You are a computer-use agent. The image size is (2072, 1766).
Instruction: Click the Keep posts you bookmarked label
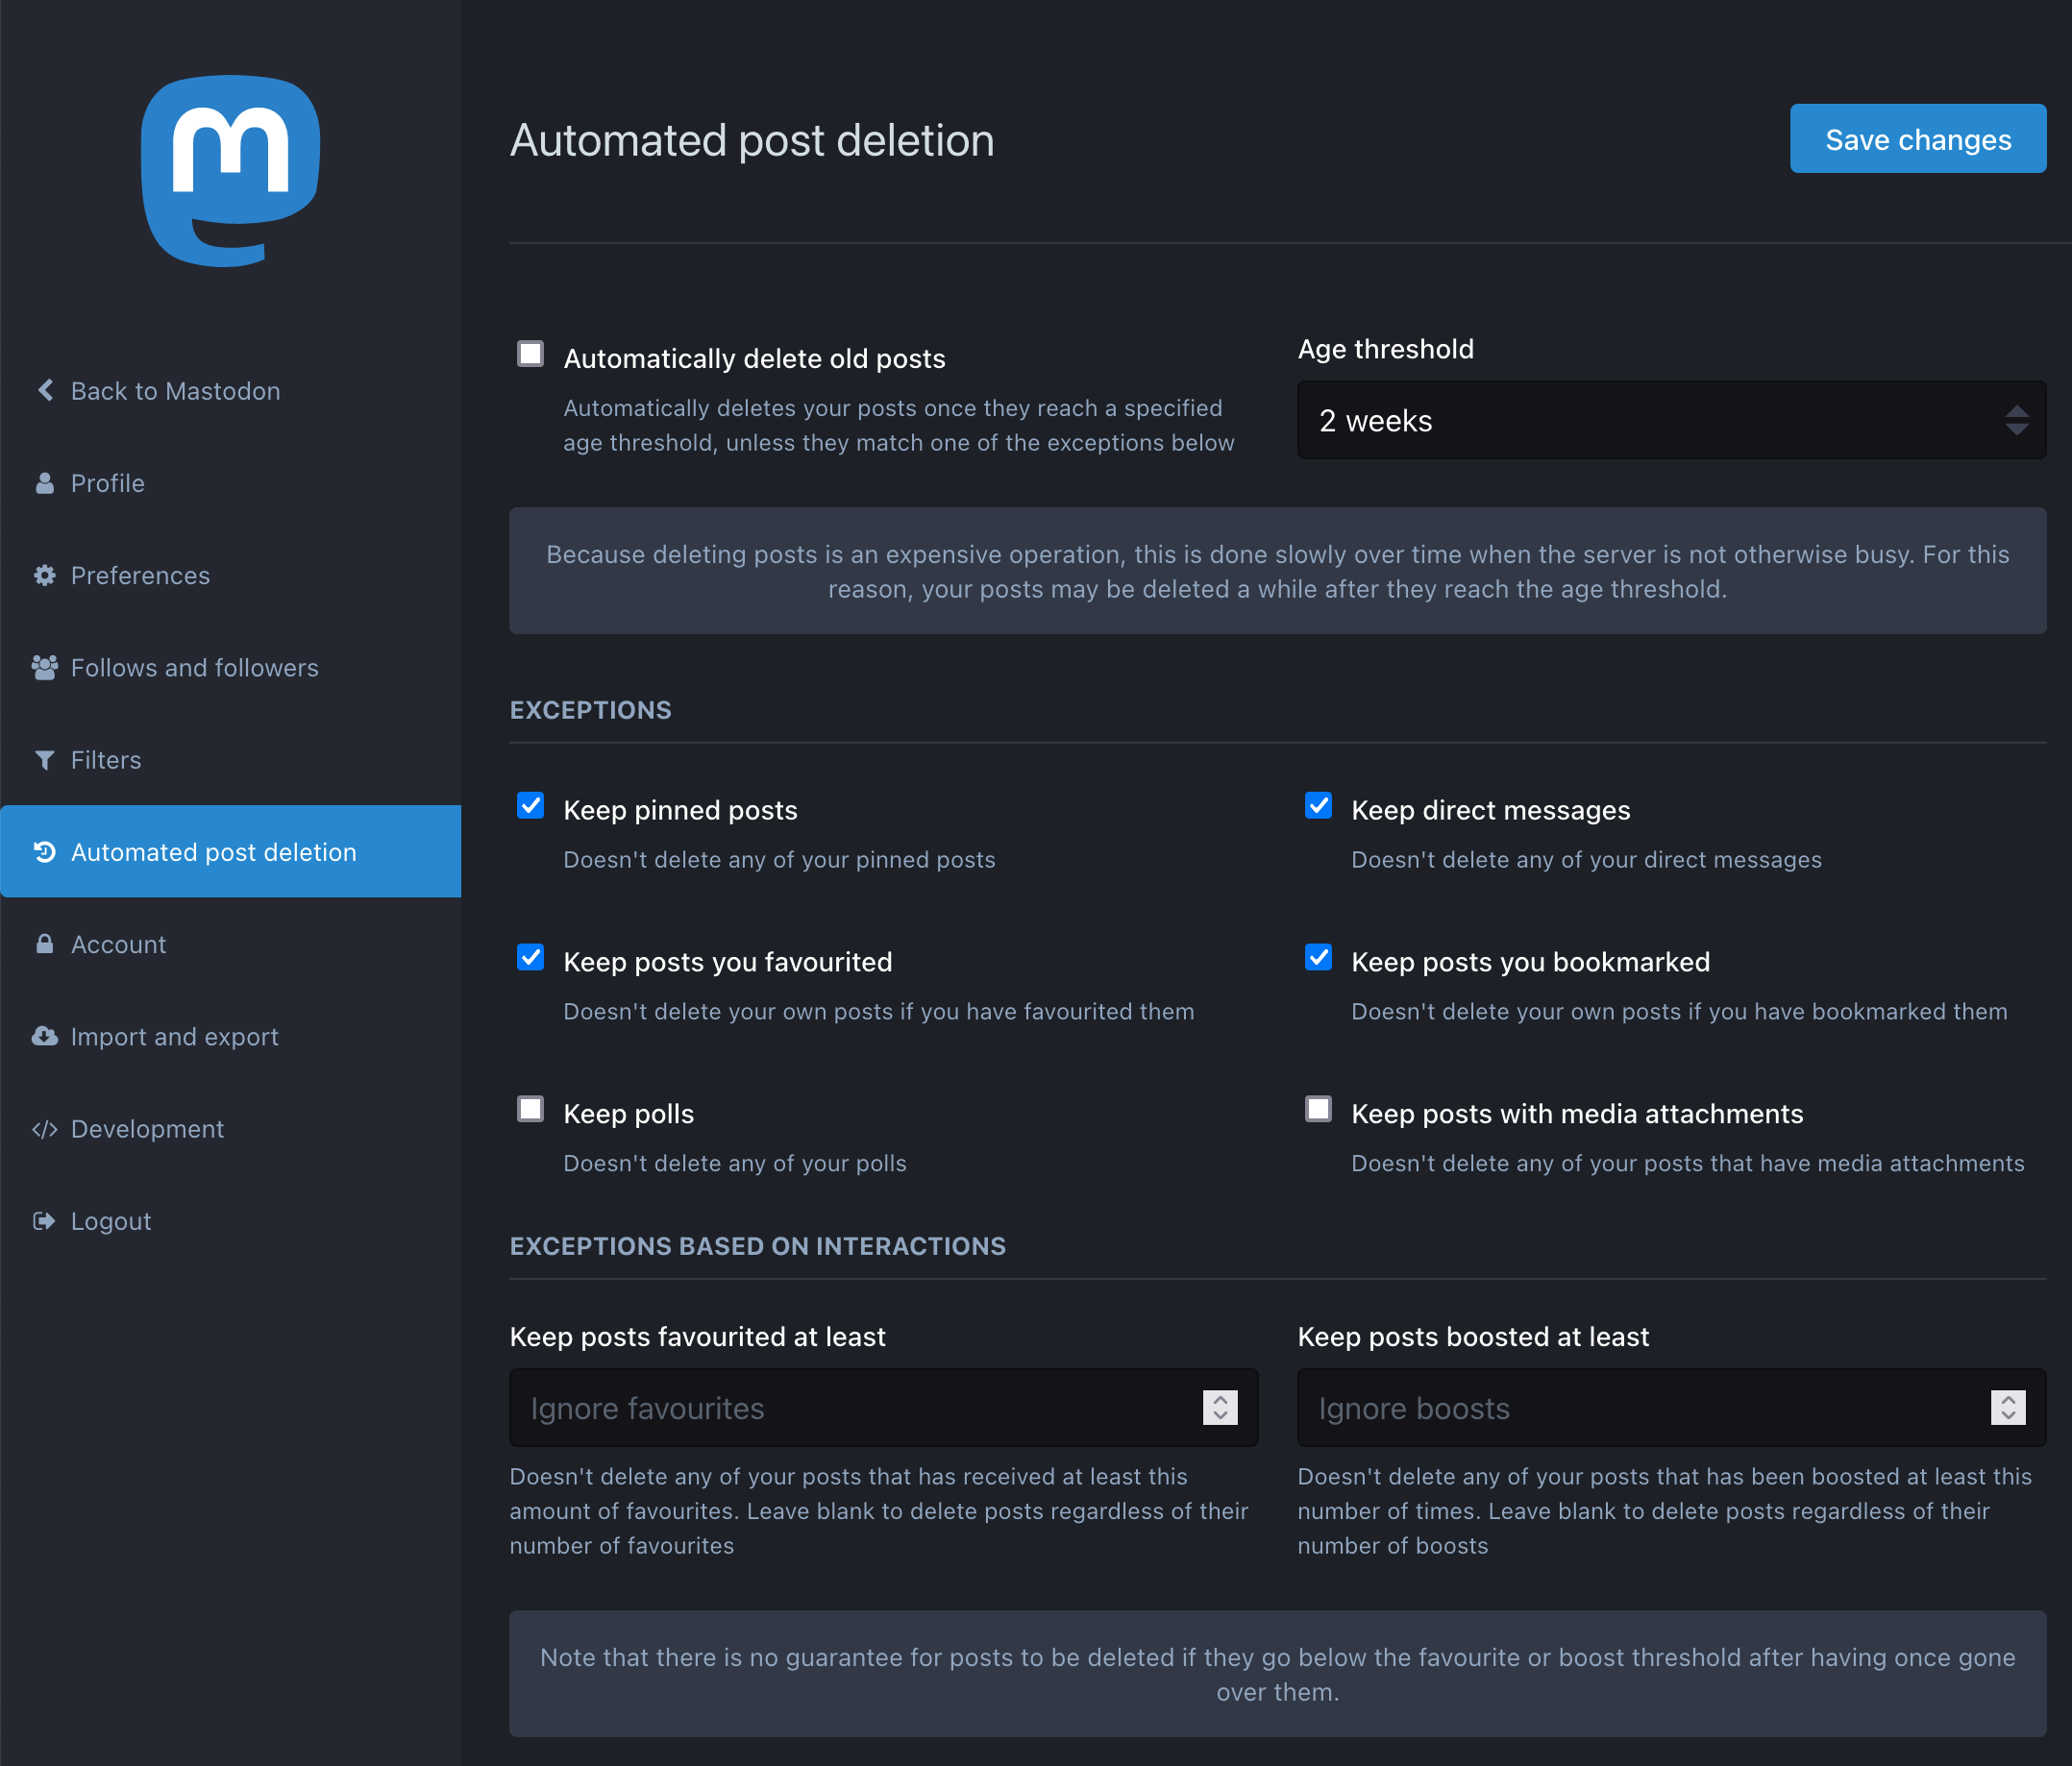point(1530,962)
